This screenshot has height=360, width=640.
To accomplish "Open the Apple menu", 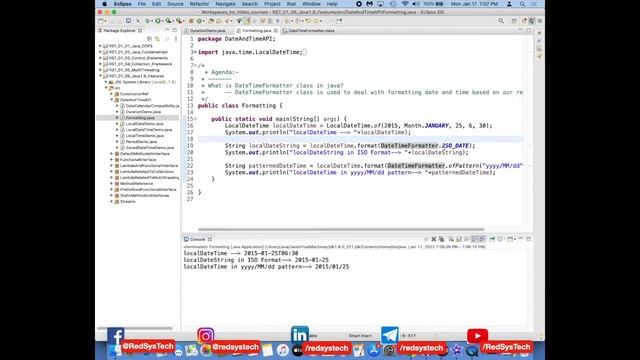I will (104, 4).
